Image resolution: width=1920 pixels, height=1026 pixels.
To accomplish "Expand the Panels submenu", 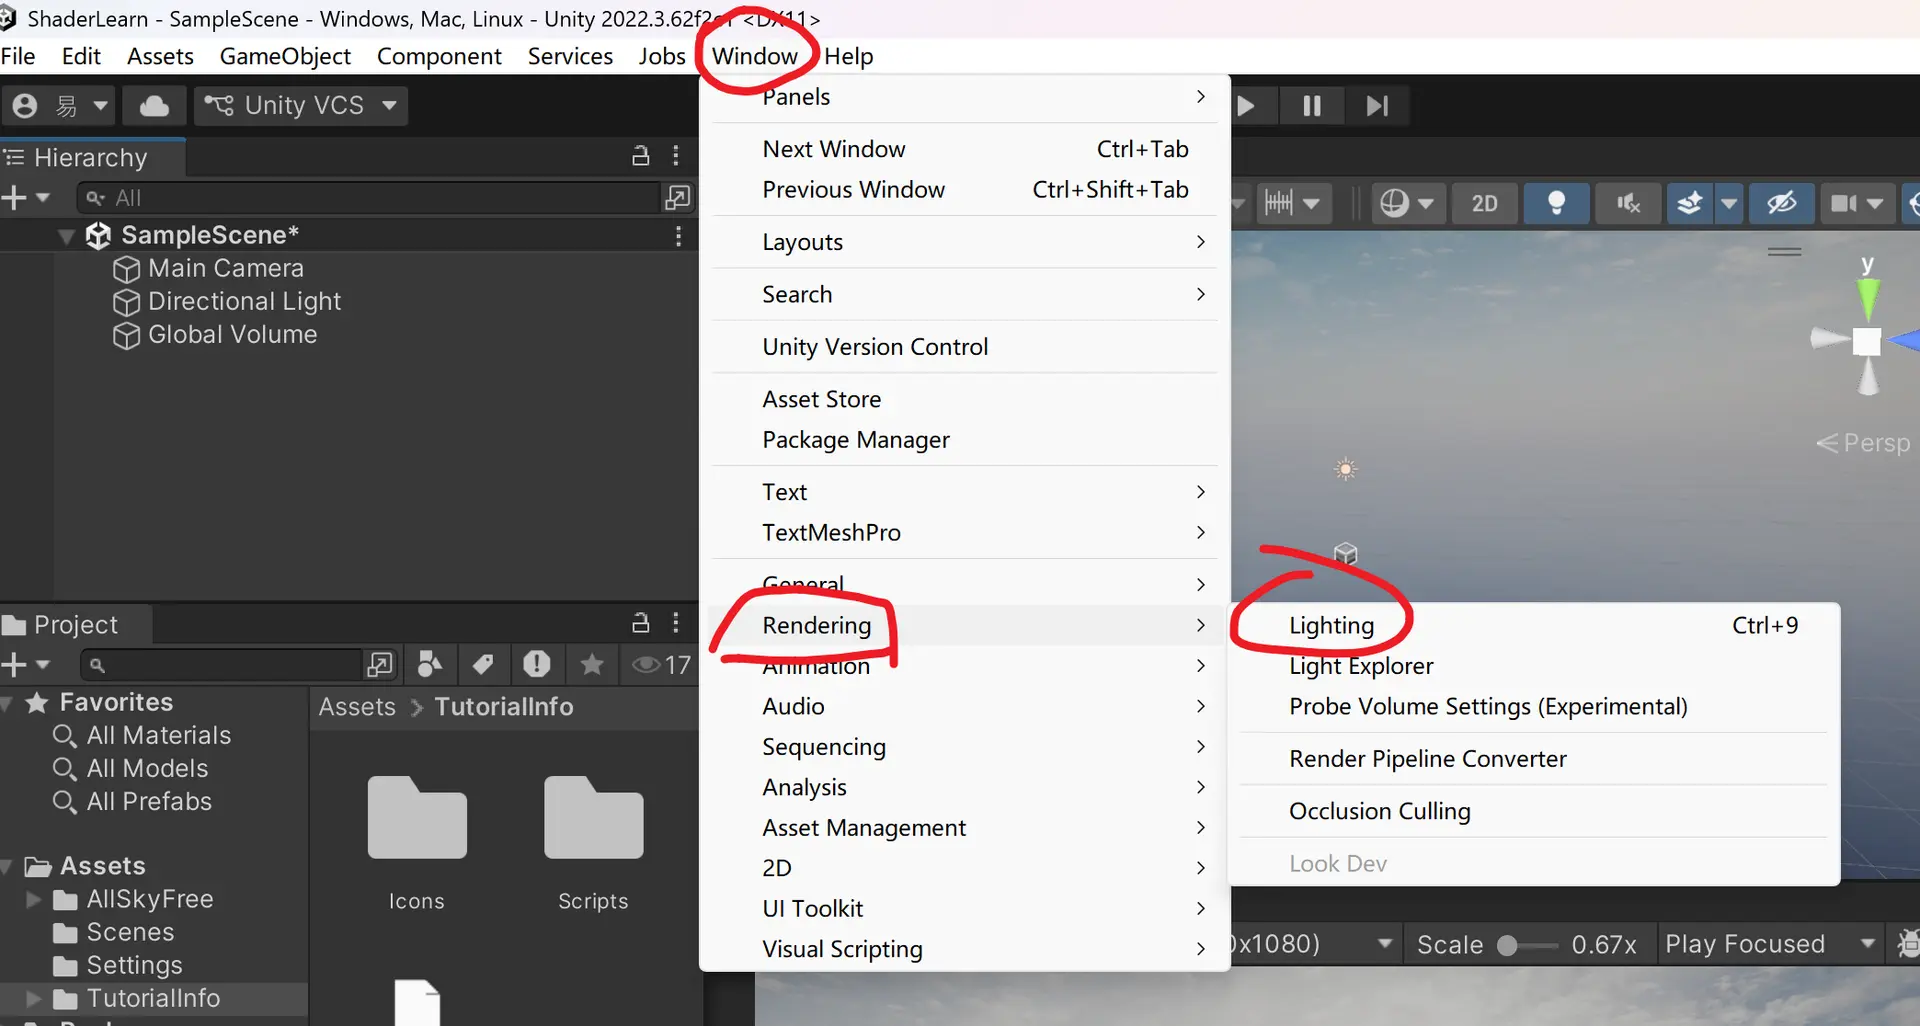I will (965, 97).
